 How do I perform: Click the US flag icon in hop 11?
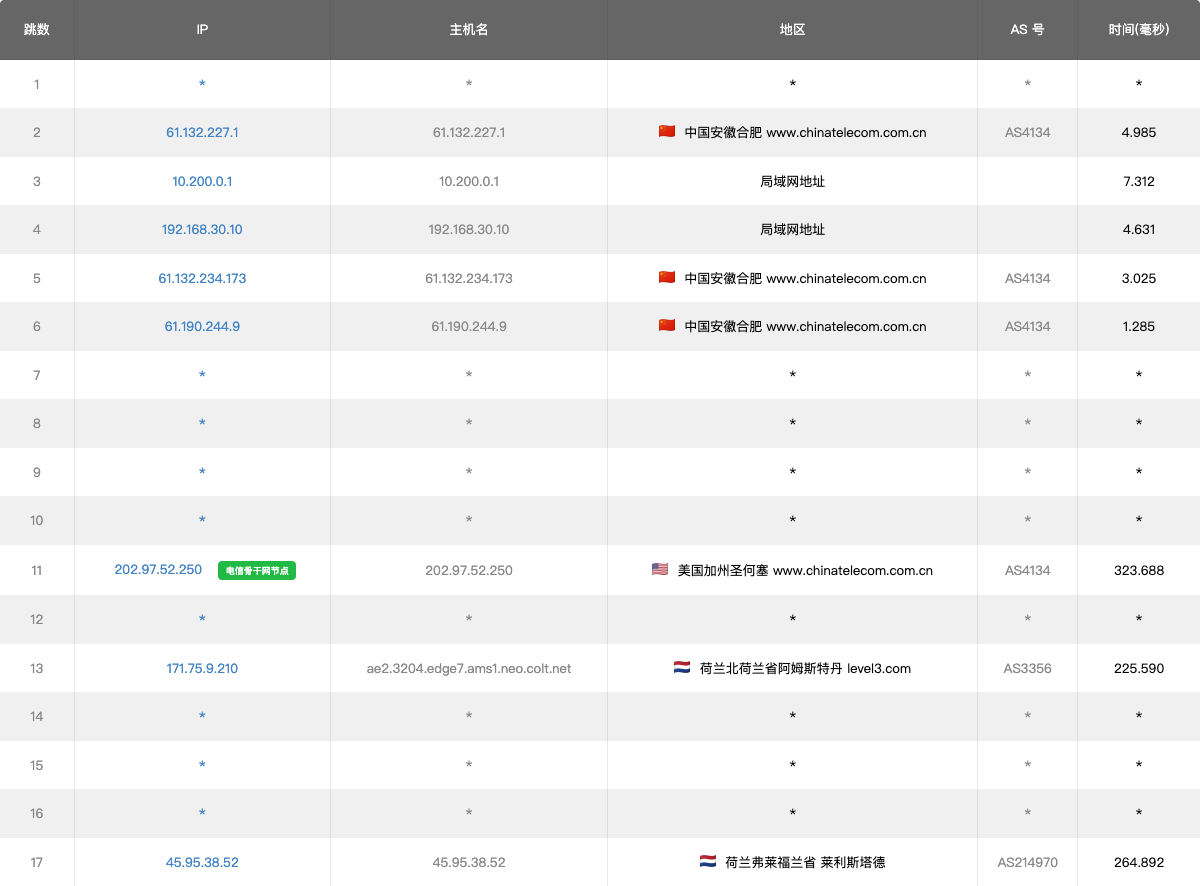click(x=660, y=570)
